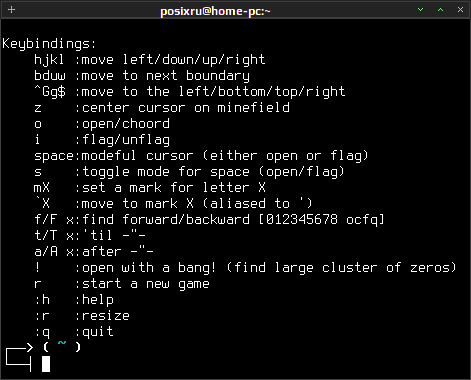Screen dimensions: 471x380
Task: Click the down chevron window button
Action: [x=421, y=10]
